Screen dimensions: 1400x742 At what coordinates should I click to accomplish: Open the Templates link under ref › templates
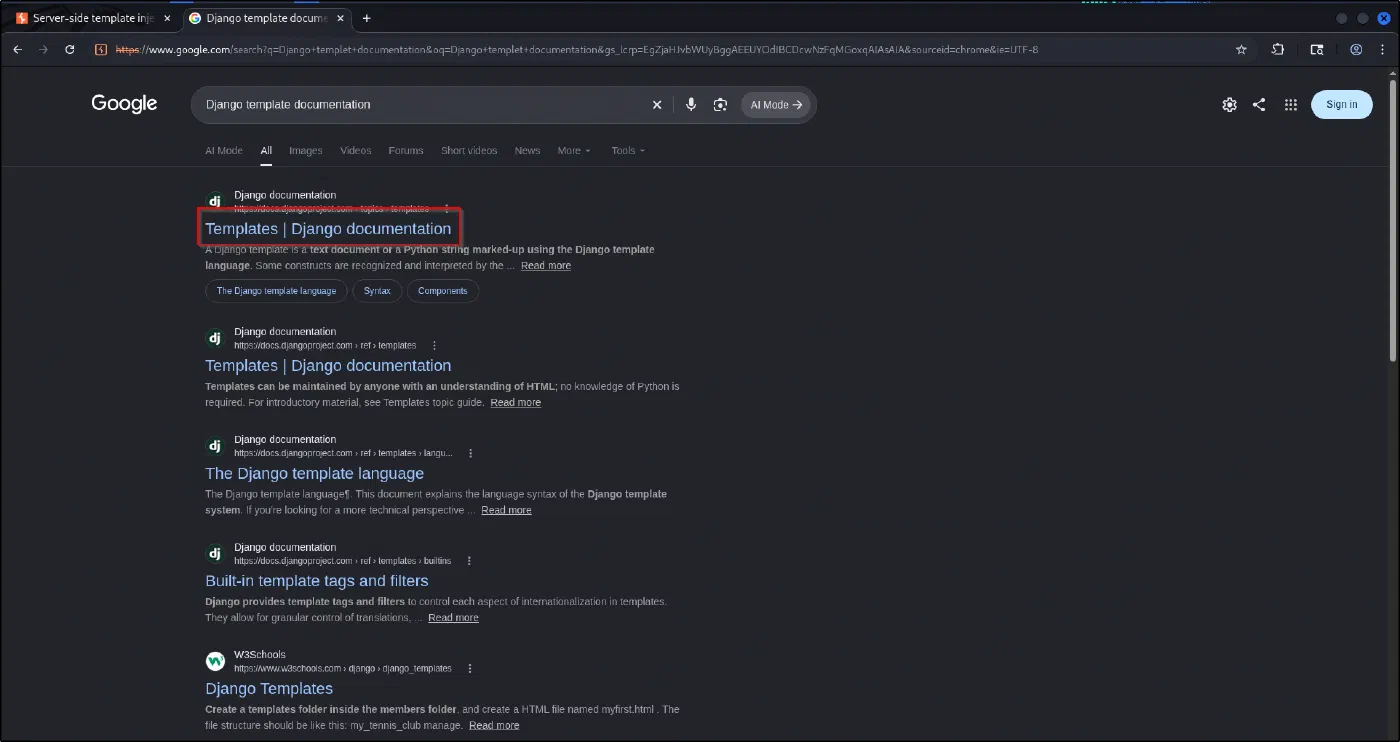pos(328,366)
